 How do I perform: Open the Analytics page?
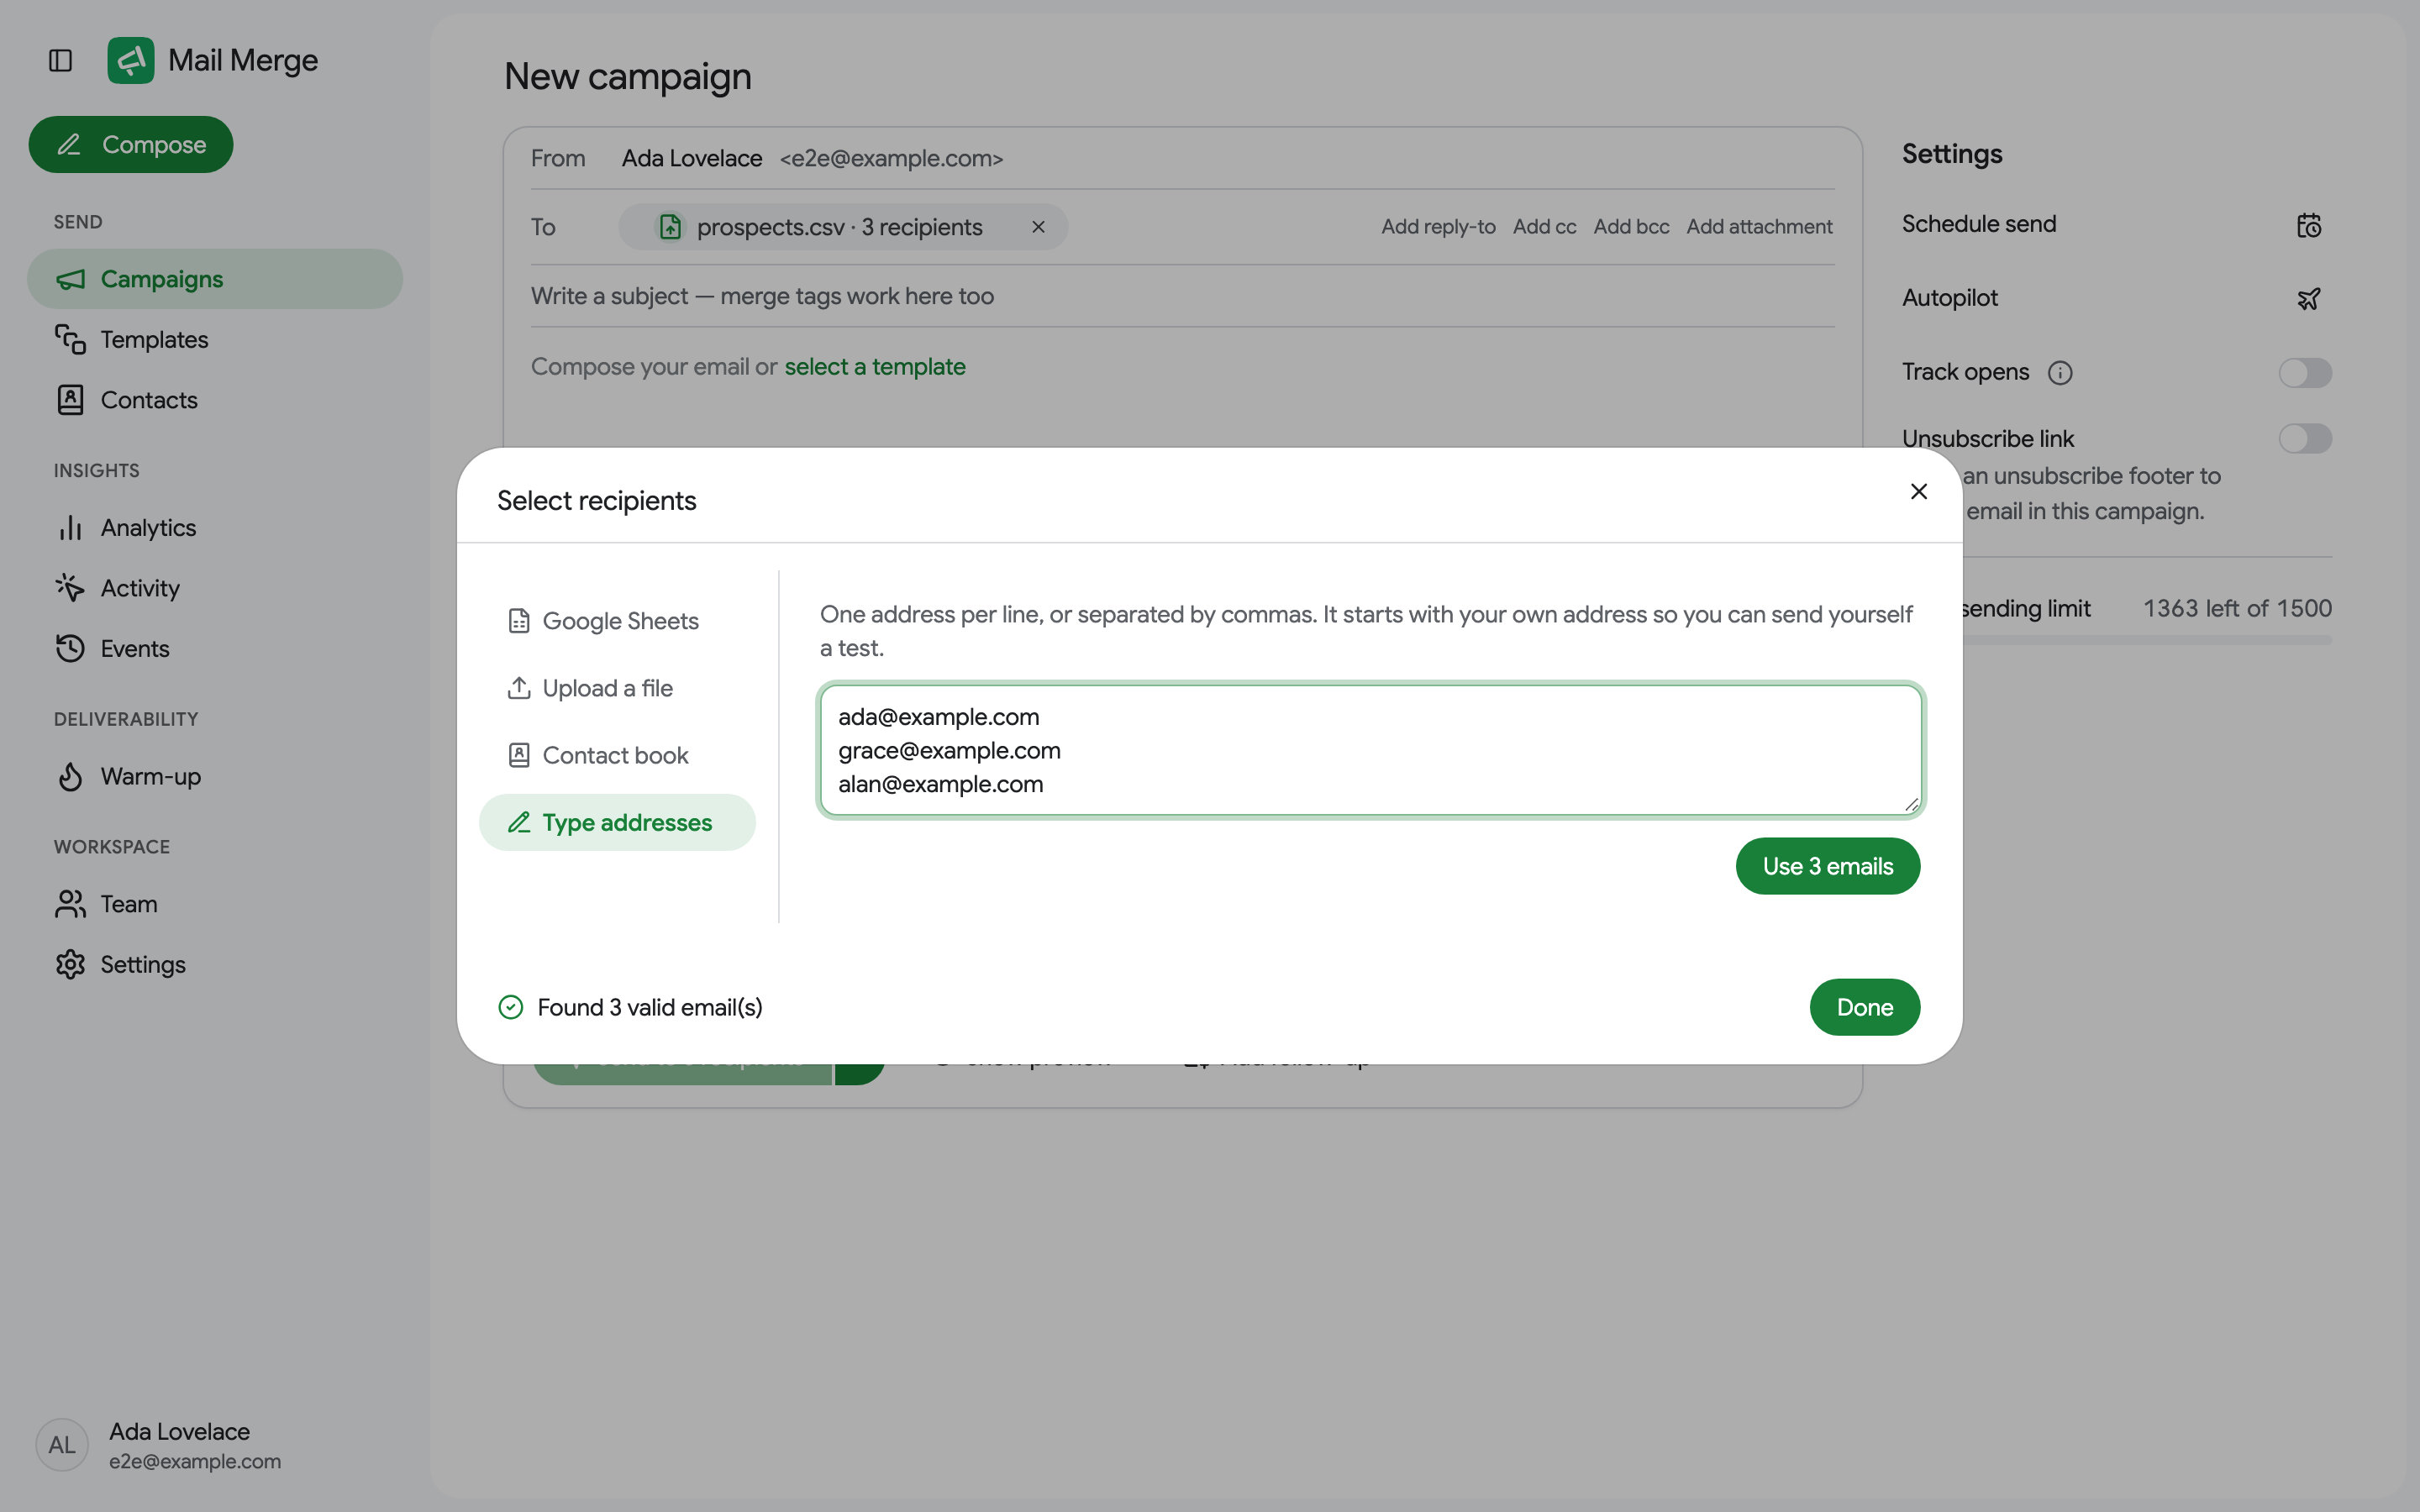point(215,527)
